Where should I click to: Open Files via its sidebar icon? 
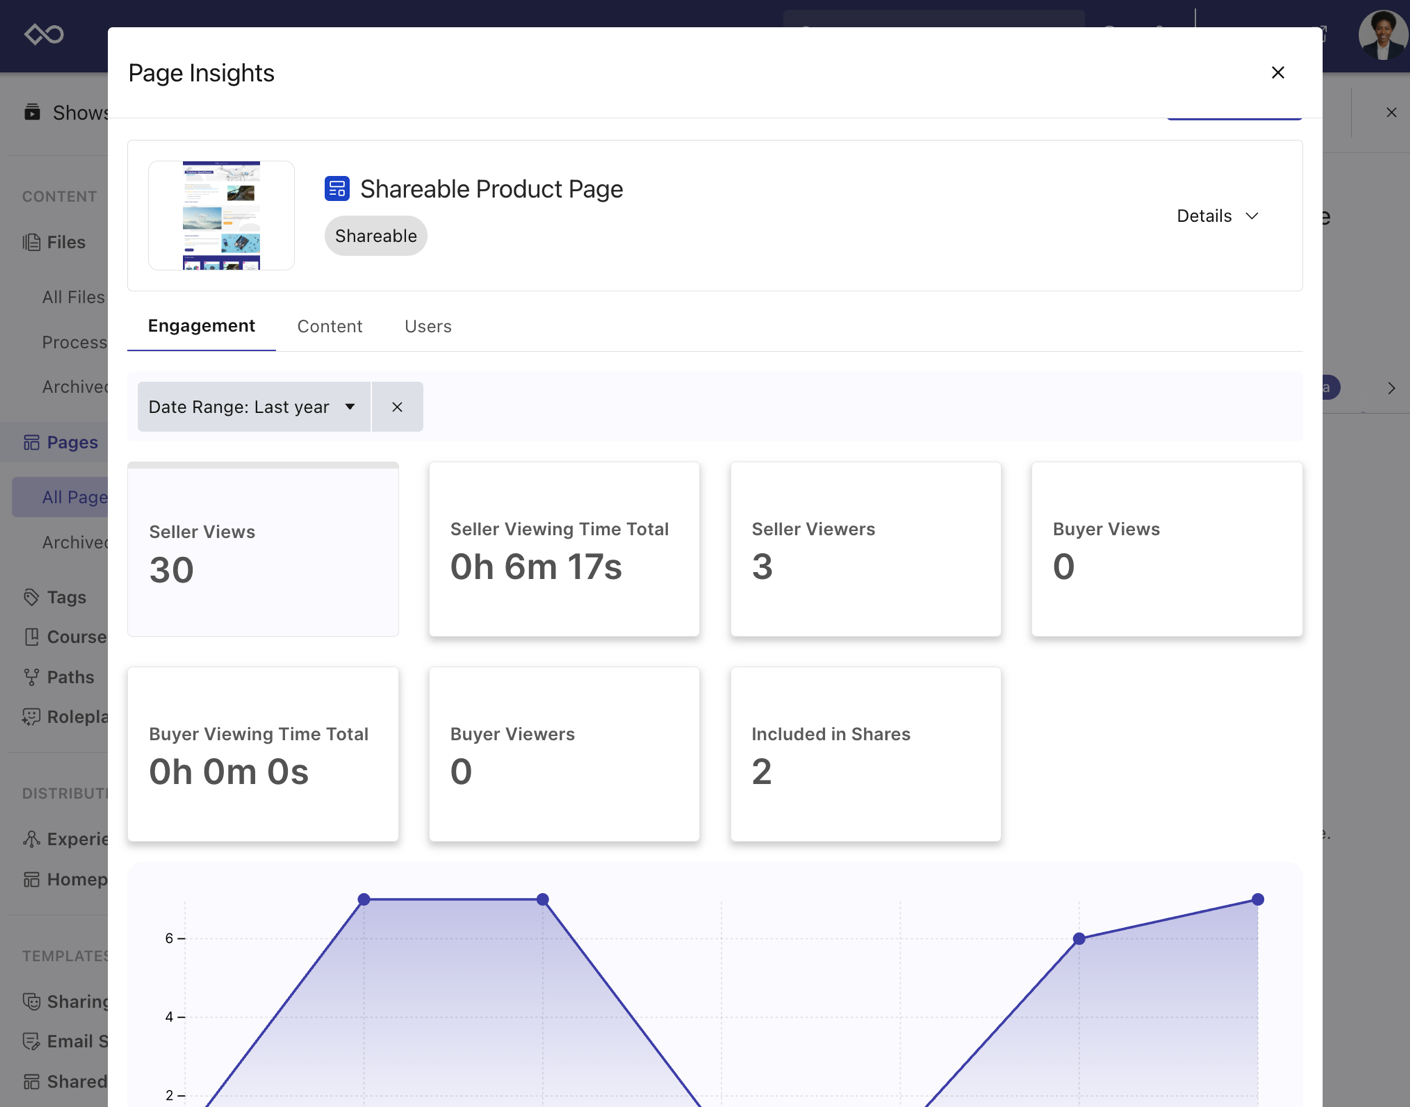click(30, 241)
